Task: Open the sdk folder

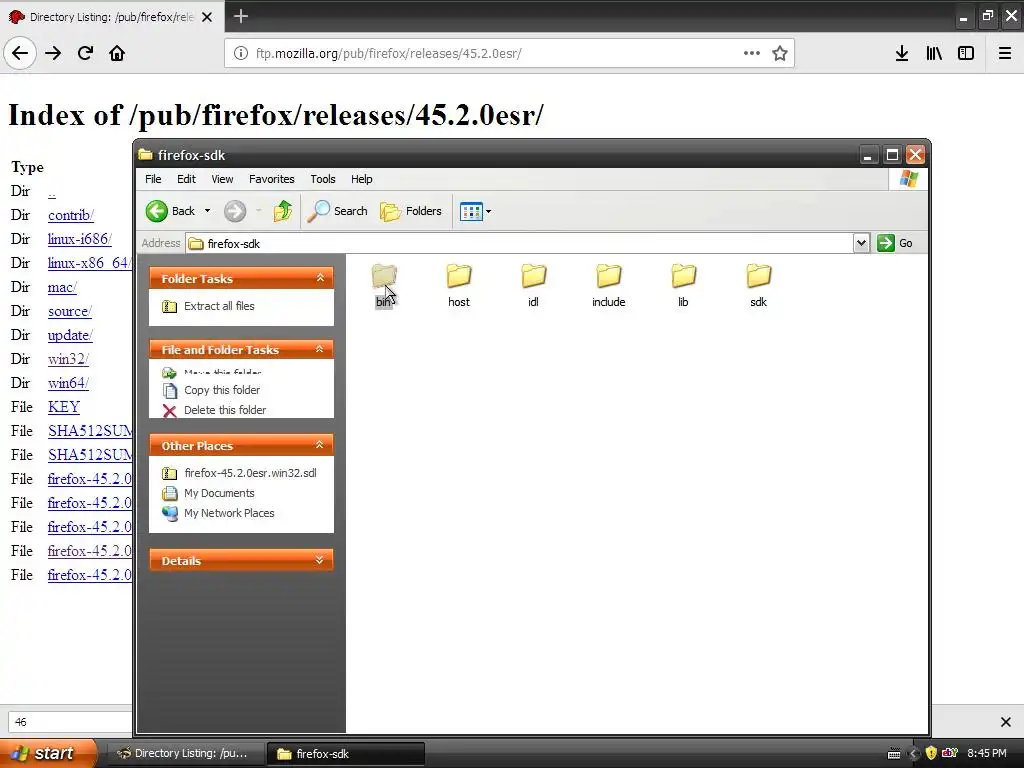Action: [758, 285]
